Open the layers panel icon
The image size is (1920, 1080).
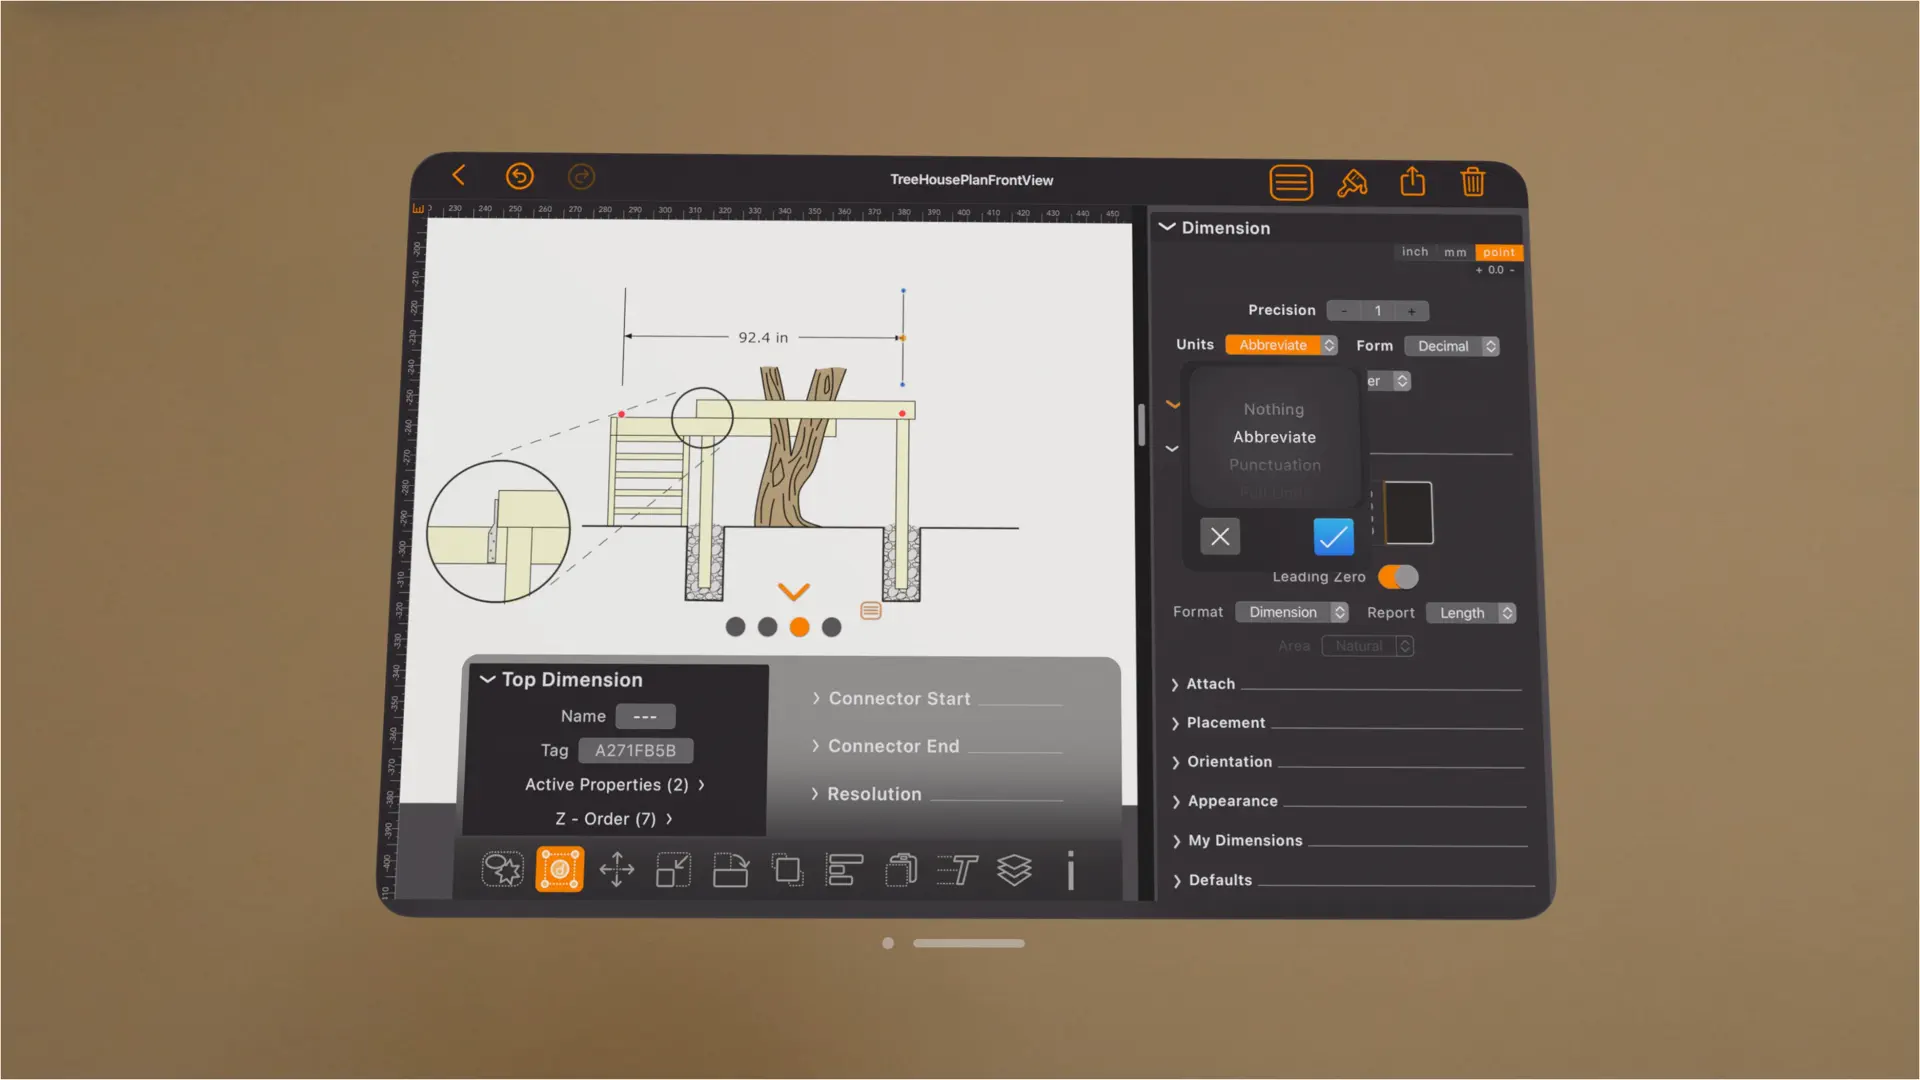click(x=1014, y=870)
